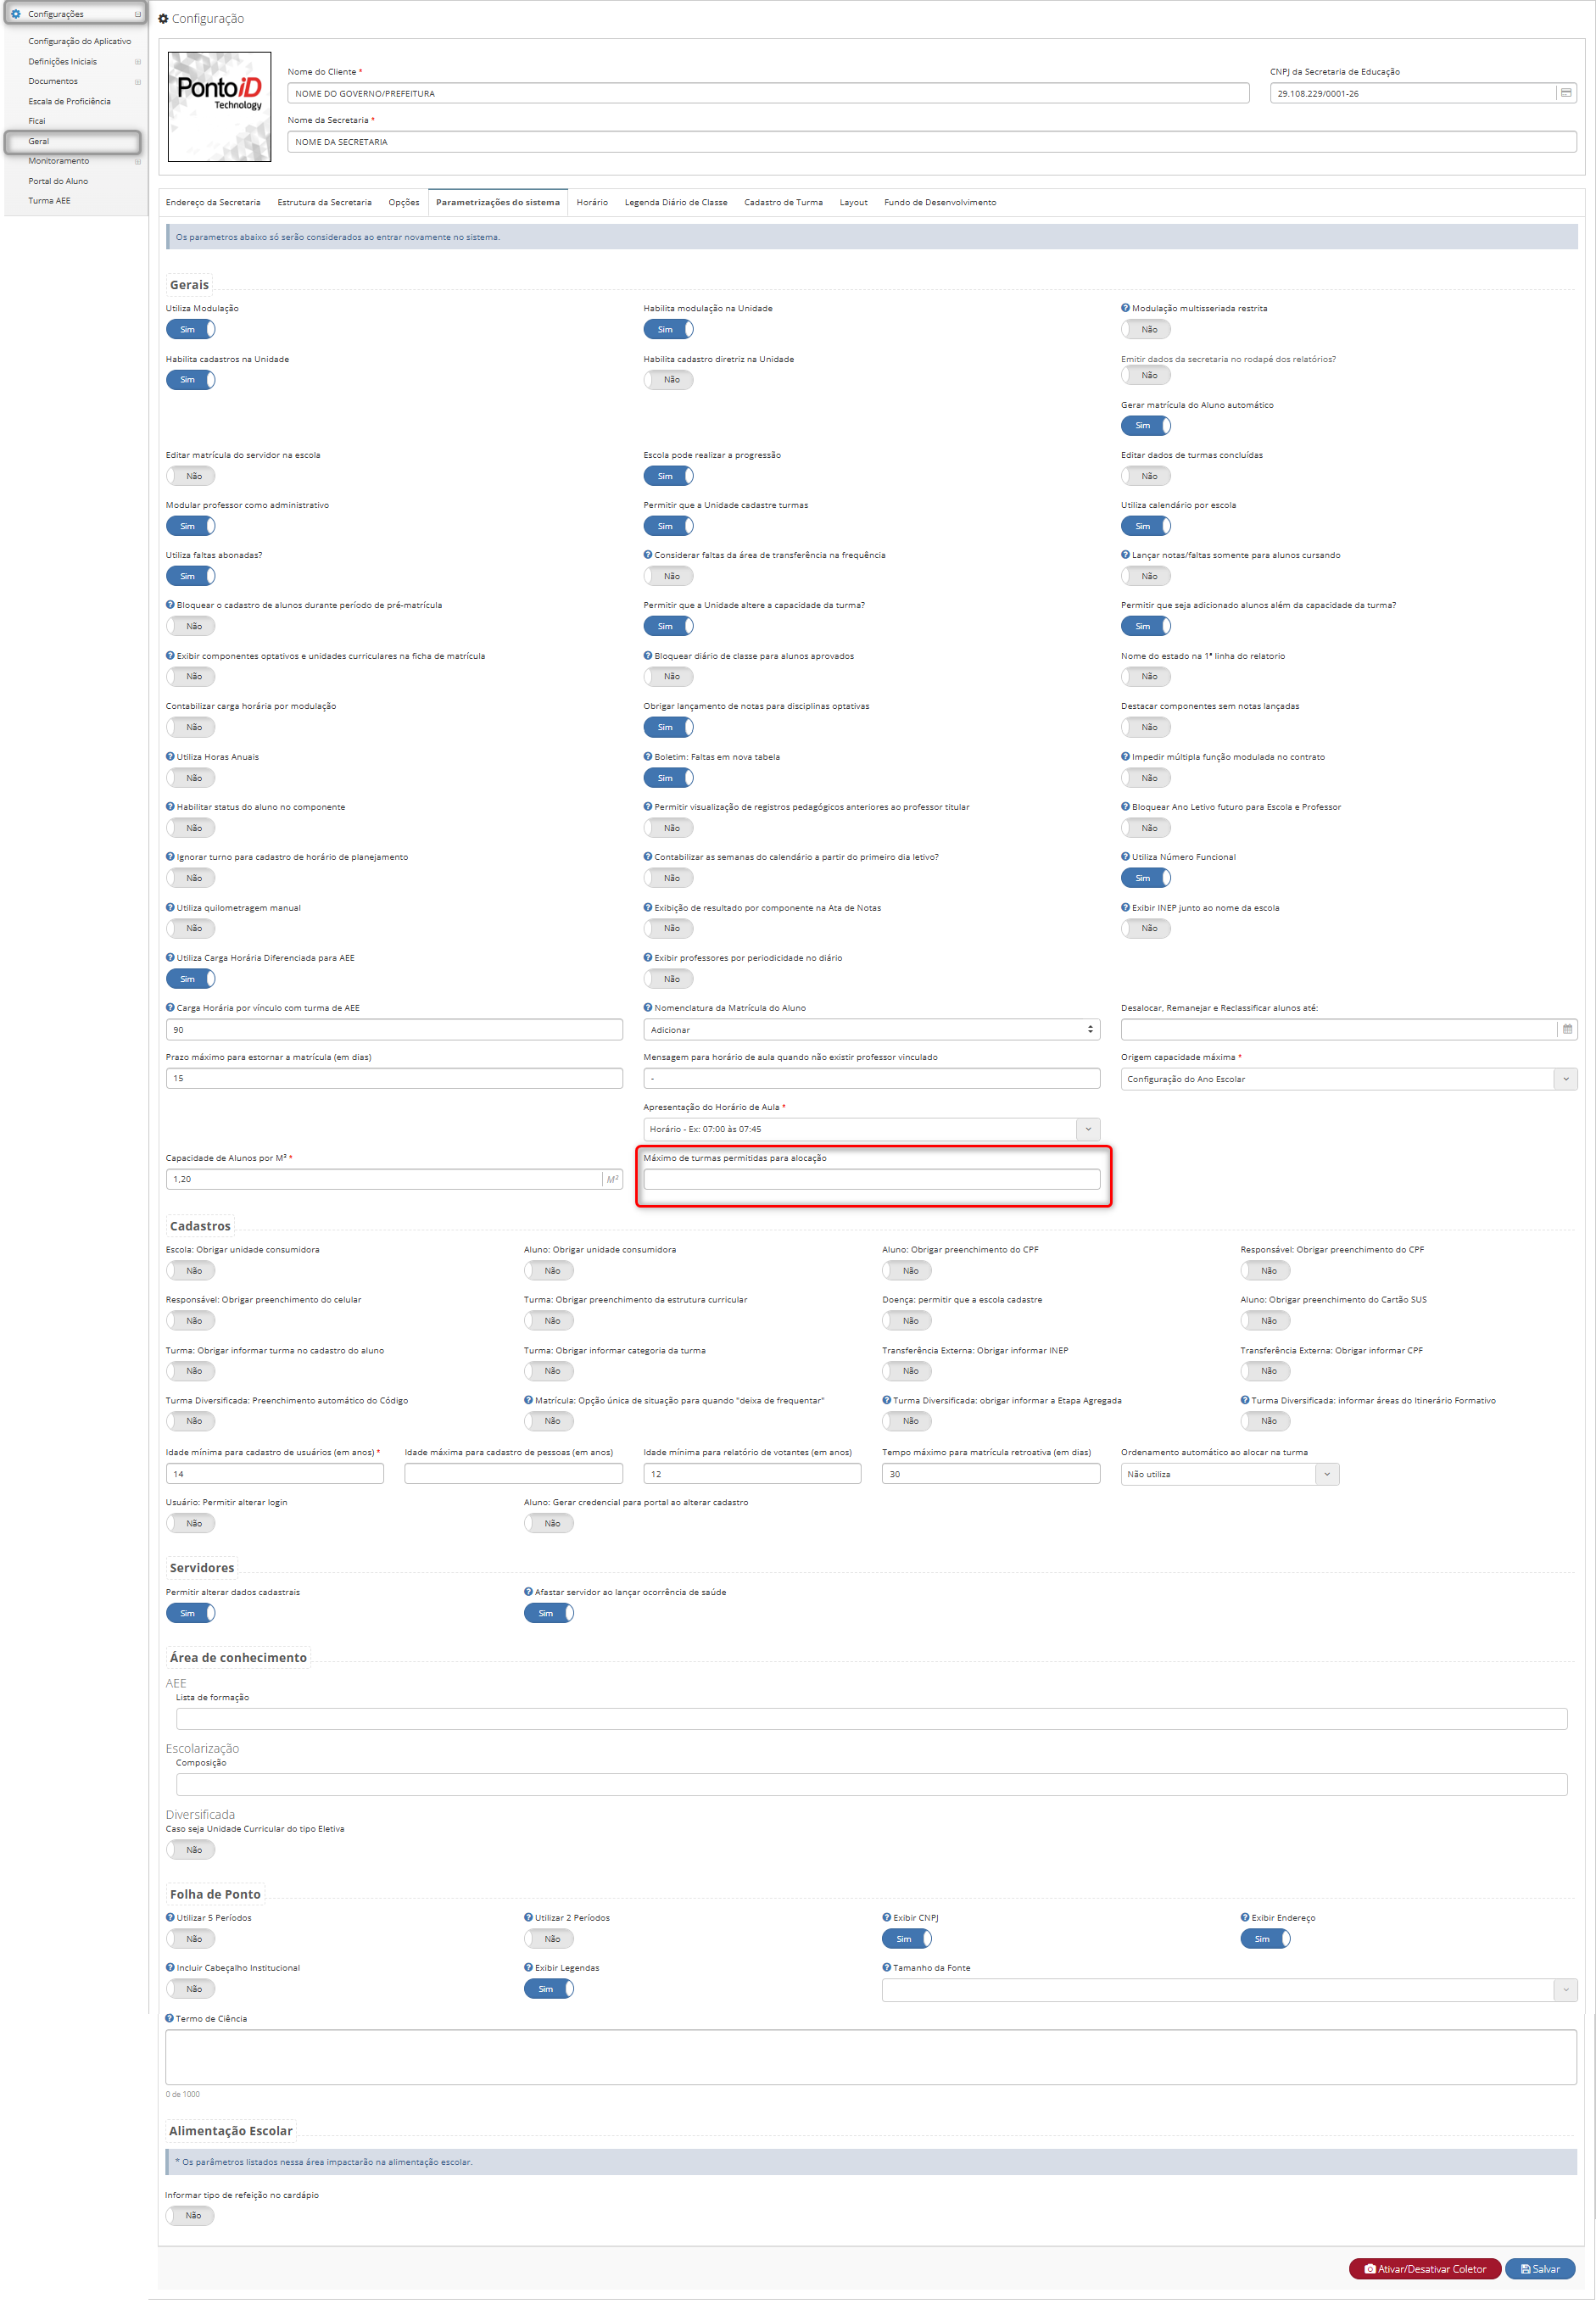Click help icon beside Termo de Ciência
This screenshot has height=2304, width=1596.
tap(169, 2018)
